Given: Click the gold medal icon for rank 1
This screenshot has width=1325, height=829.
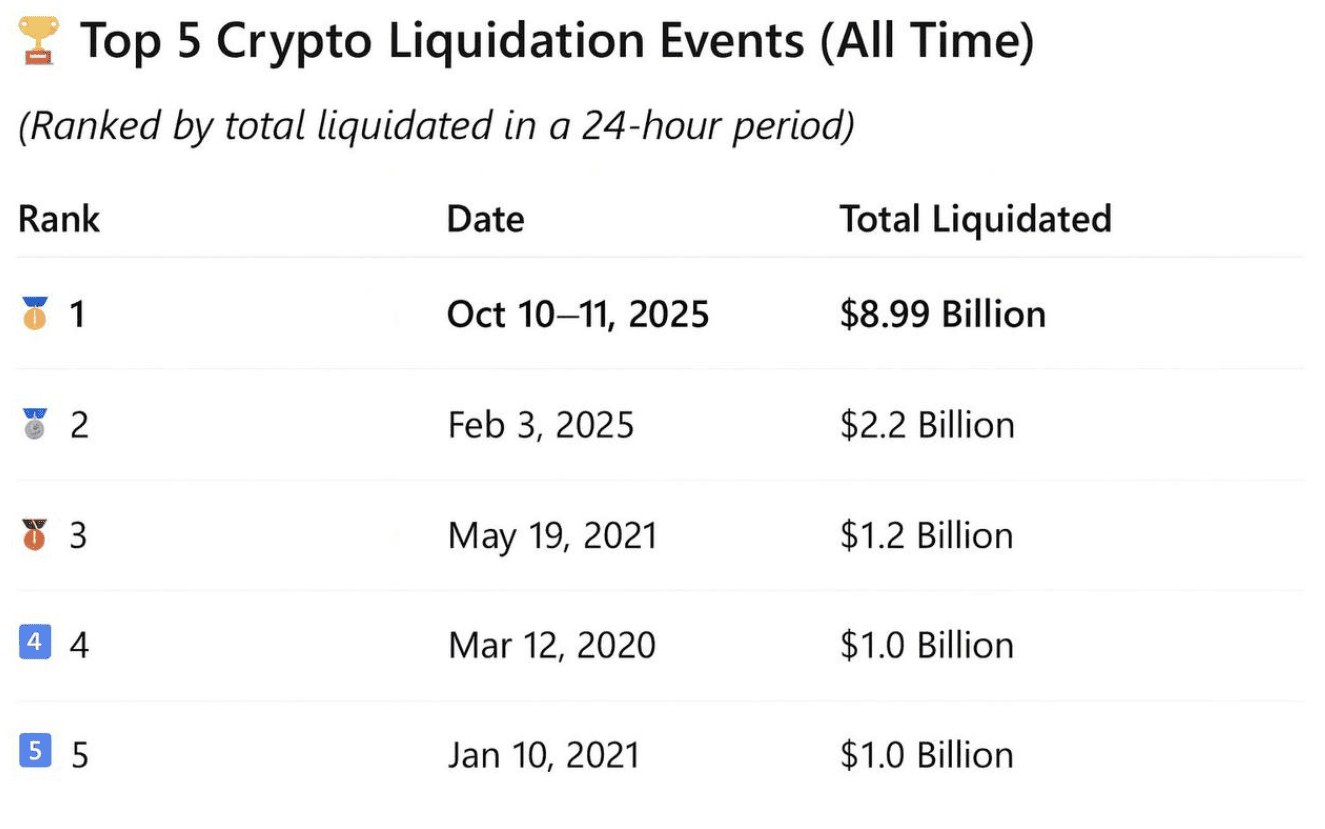Looking at the screenshot, I should [x=34, y=314].
